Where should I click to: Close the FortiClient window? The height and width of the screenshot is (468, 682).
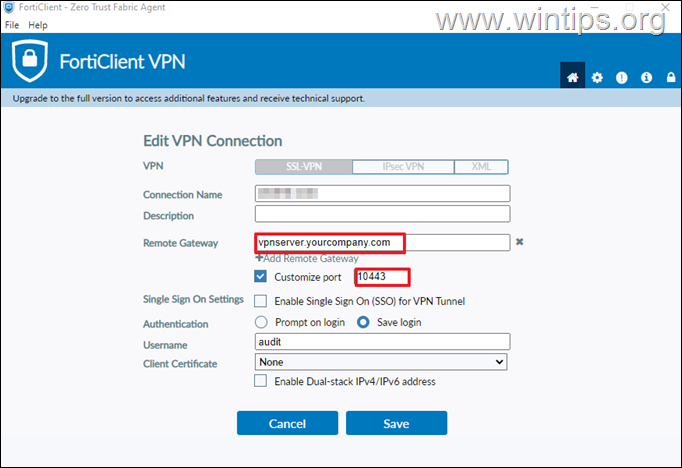point(665,7)
